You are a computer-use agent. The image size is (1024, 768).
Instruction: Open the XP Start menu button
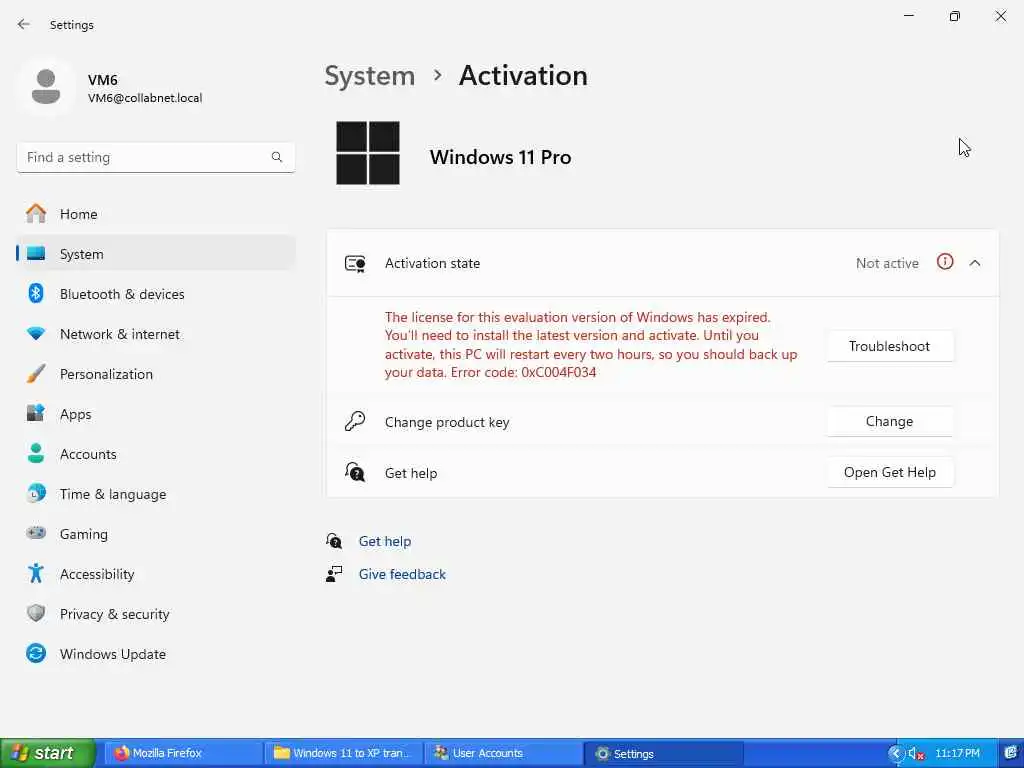(x=47, y=753)
